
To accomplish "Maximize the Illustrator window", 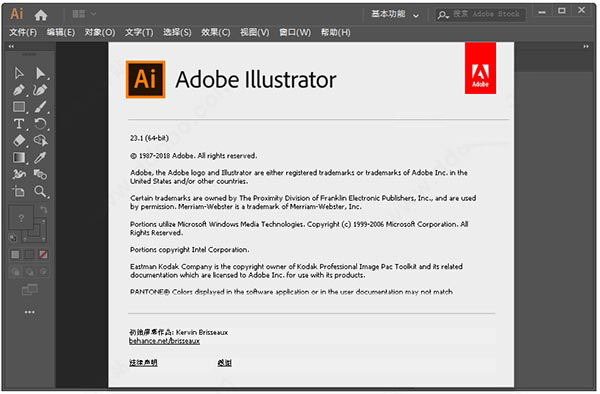I will click(562, 11).
